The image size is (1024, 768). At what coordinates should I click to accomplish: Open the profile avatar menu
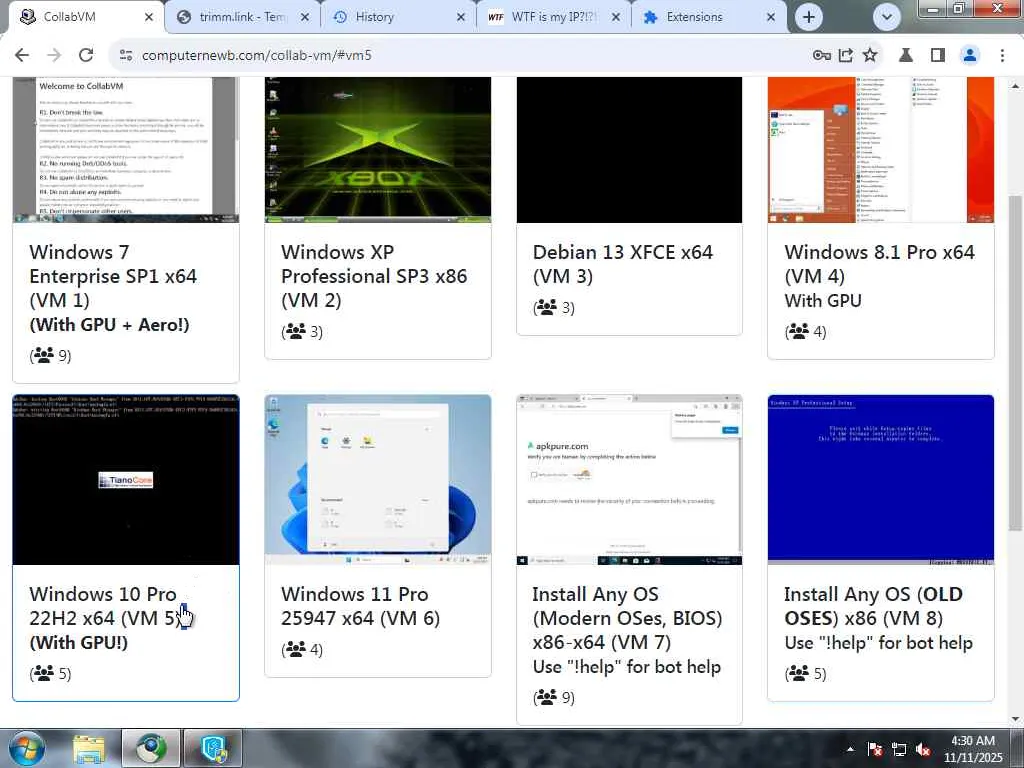pos(970,56)
